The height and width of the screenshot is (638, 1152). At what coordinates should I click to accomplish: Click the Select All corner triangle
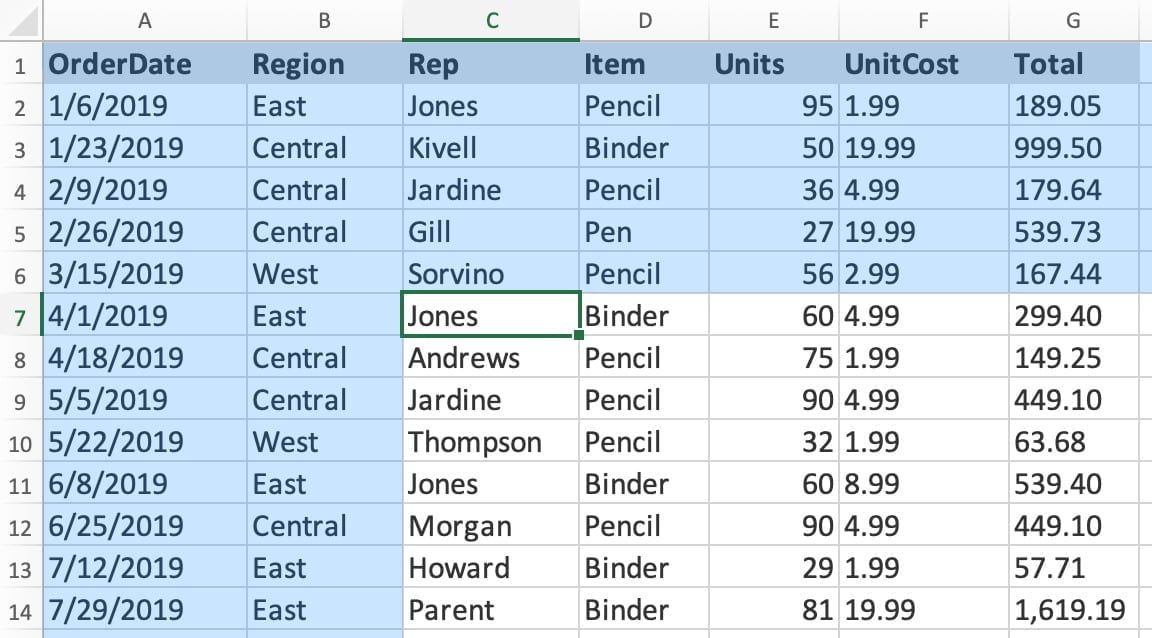[22, 22]
